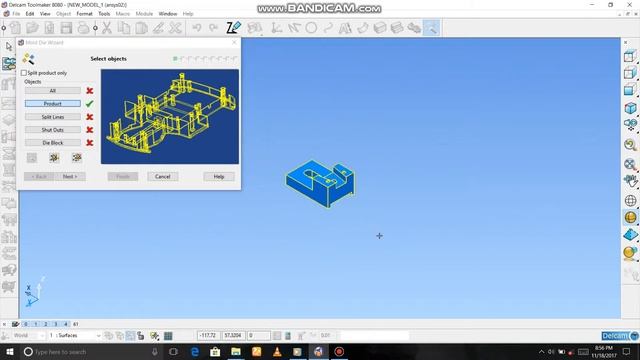Screen dimensions: 640x360
Task: Click the grid icon in status bar
Action: (x=168, y=336)
